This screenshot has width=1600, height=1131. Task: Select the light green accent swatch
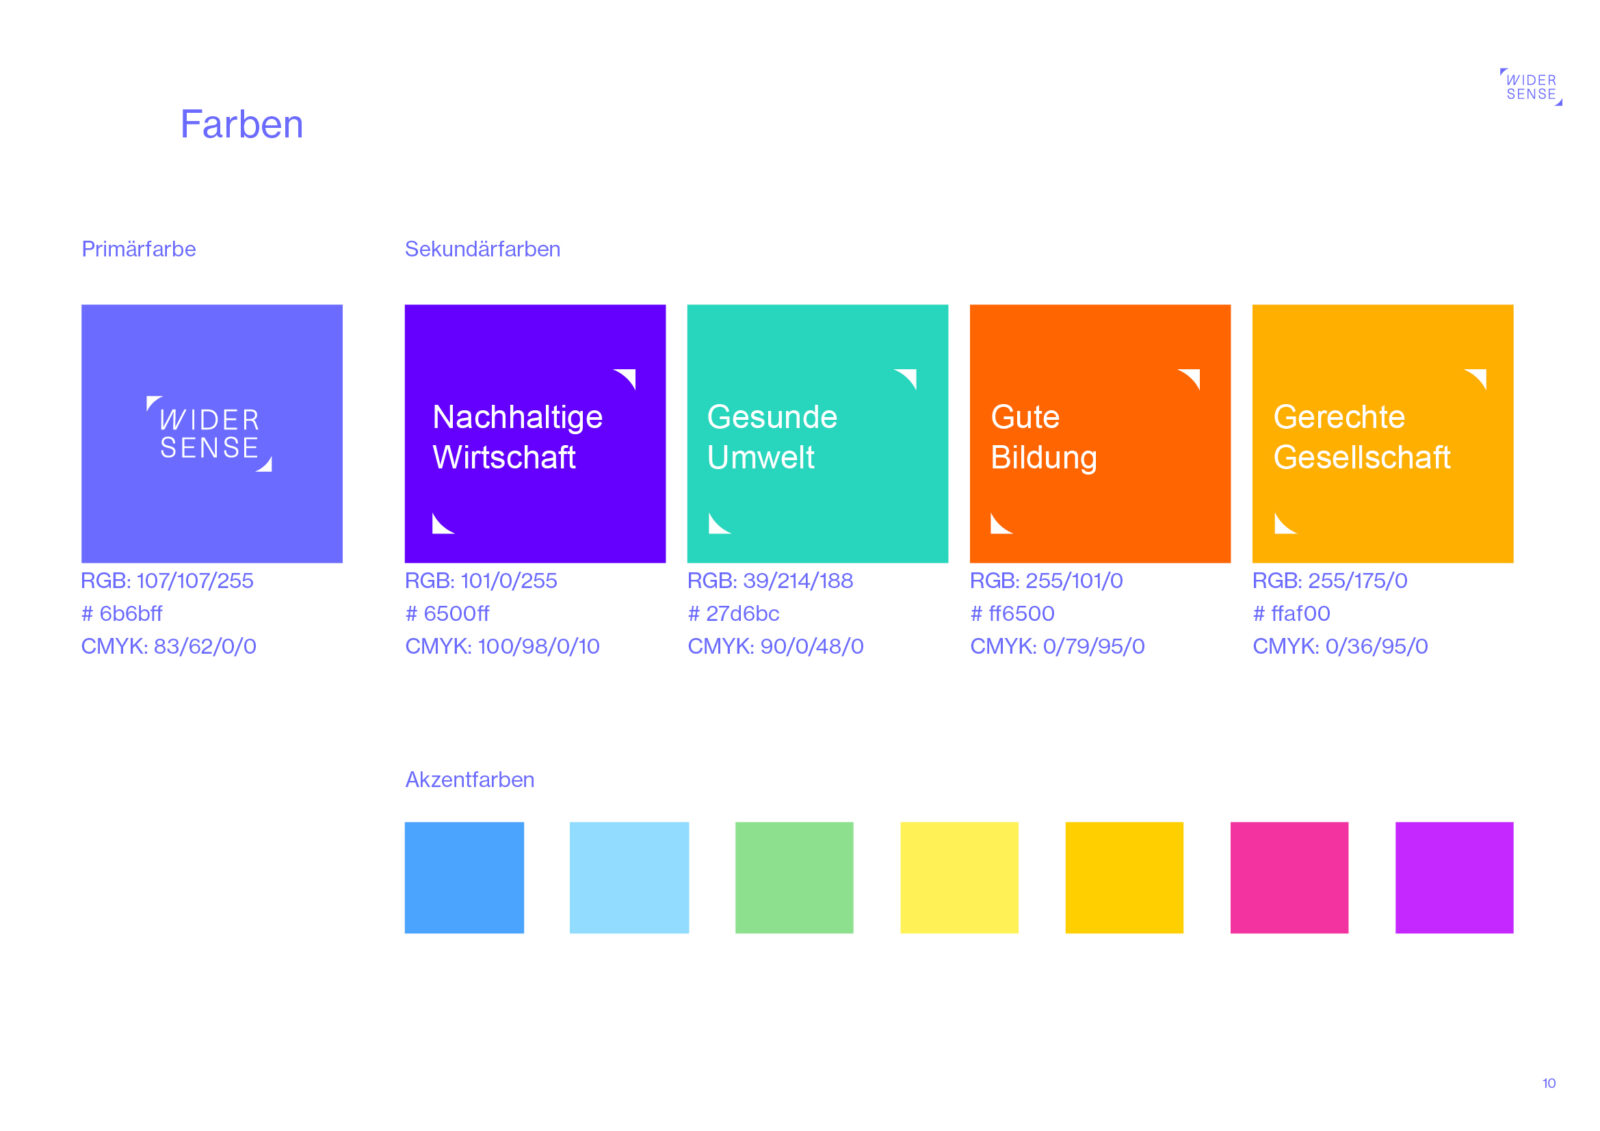pos(794,877)
